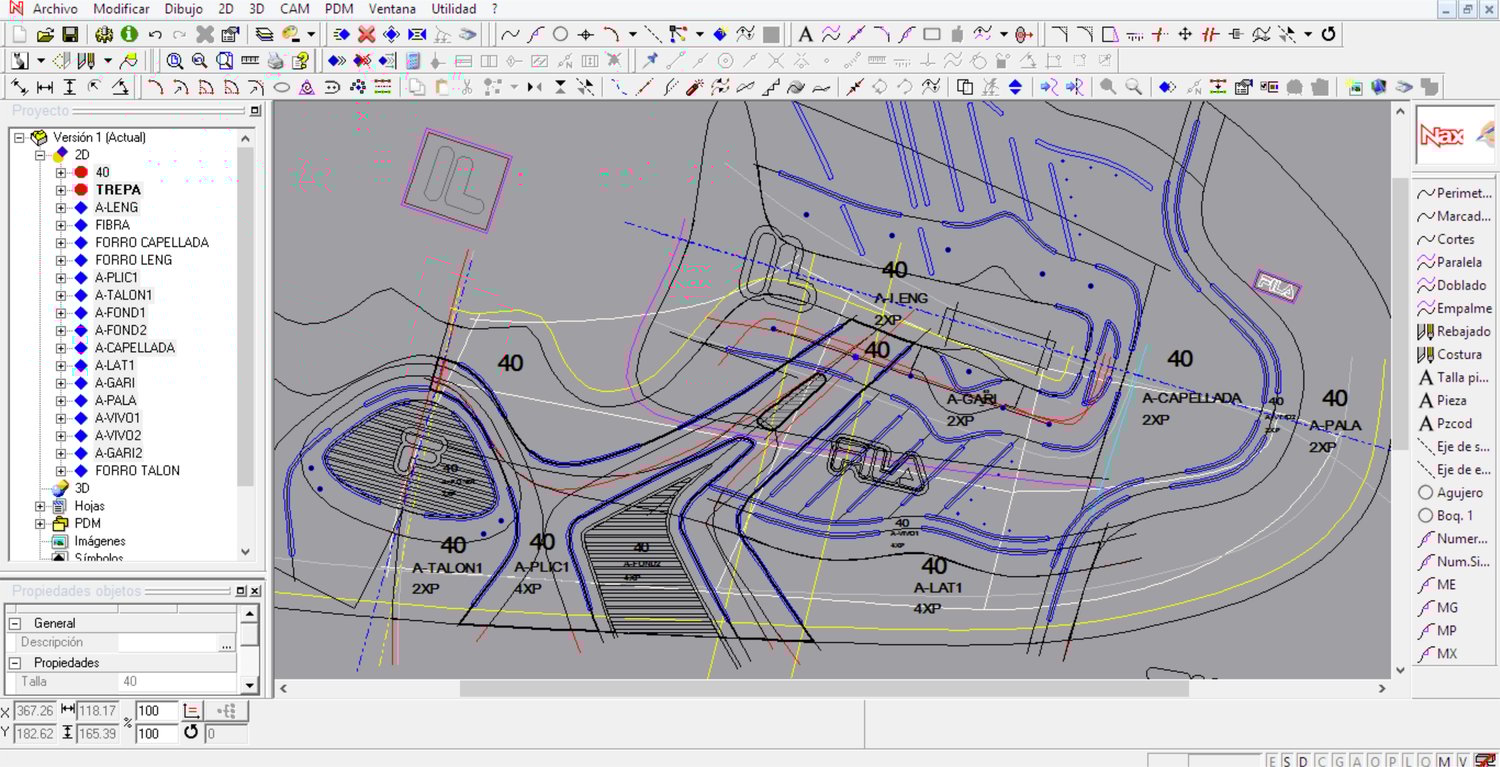The width and height of the screenshot is (1500, 767).
Task: Toggle the V indicator in status bar
Action: [1463, 761]
